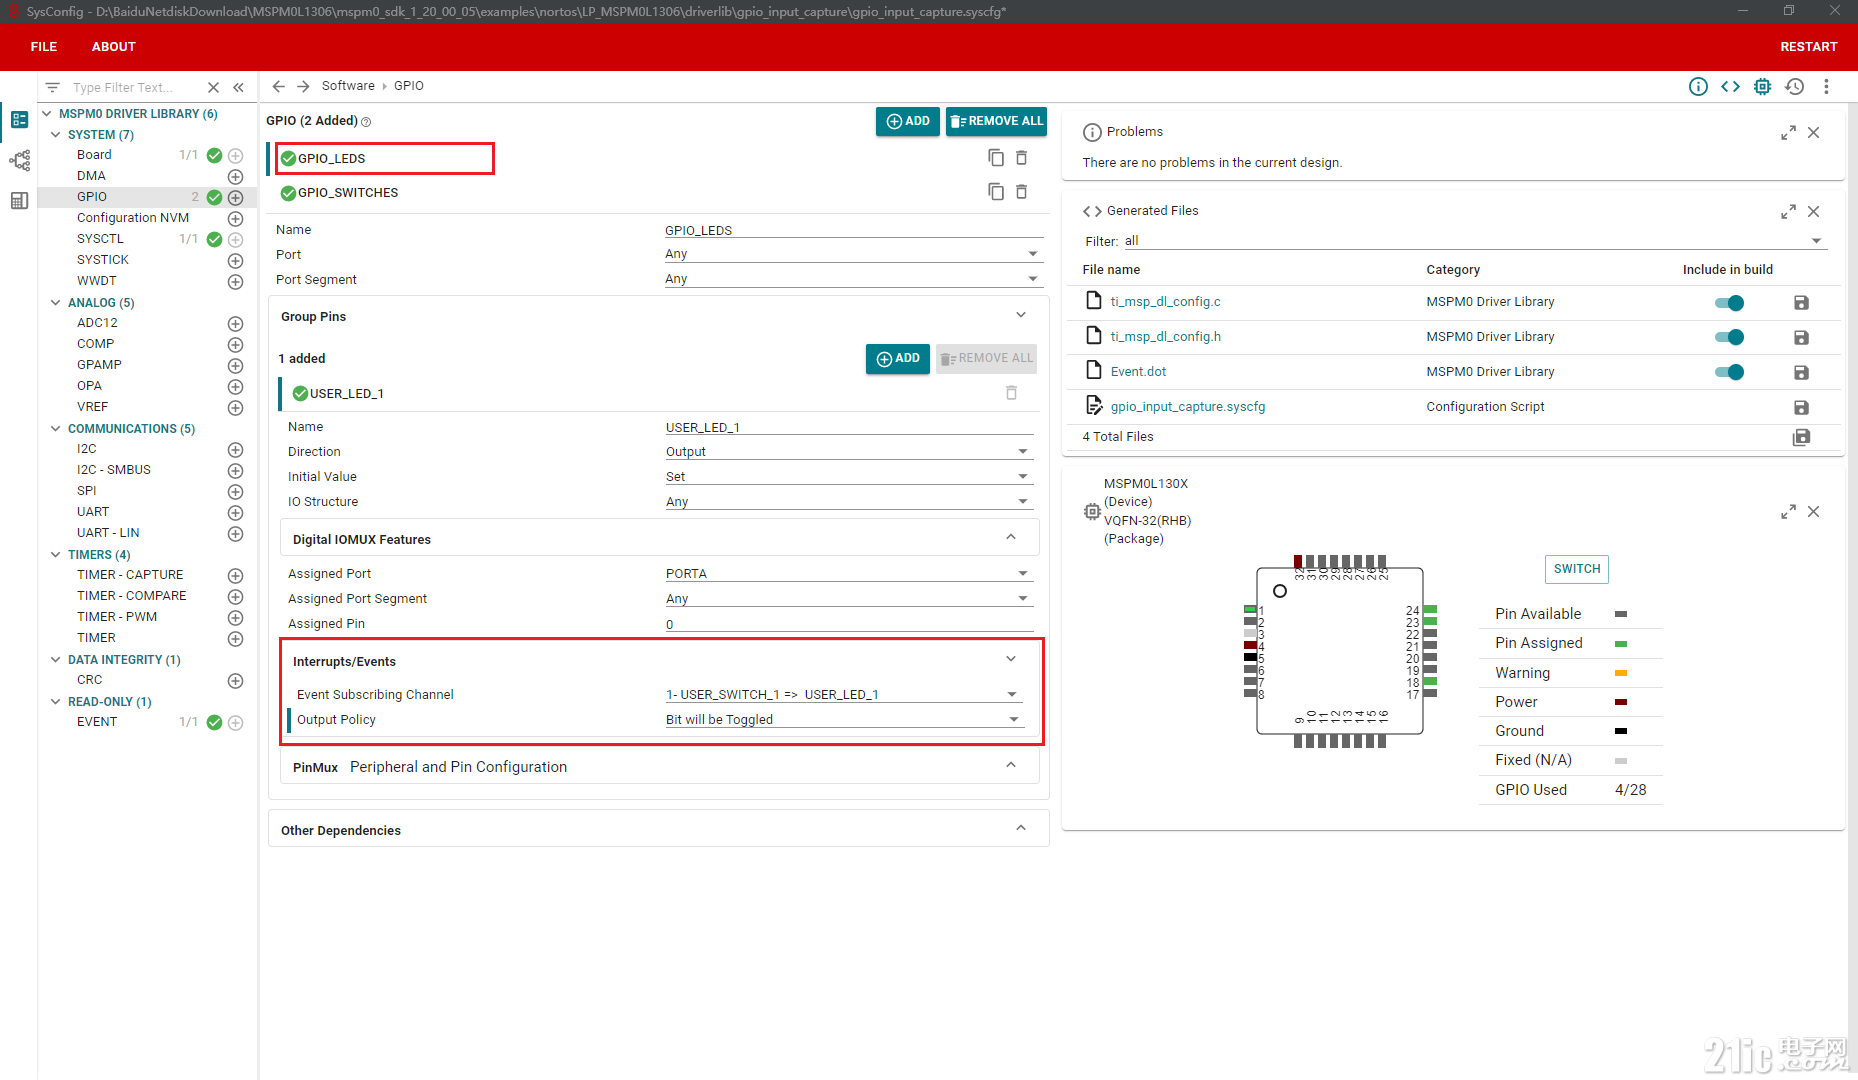The width and height of the screenshot is (1858, 1080).
Task: Add a DMA module instance
Action: point(236,177)
